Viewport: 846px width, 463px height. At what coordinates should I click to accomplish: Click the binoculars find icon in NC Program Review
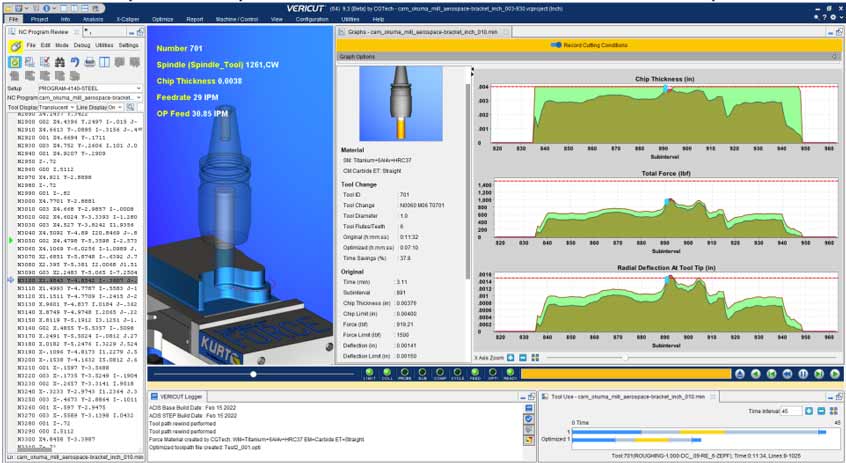click(x=60, y=62)
